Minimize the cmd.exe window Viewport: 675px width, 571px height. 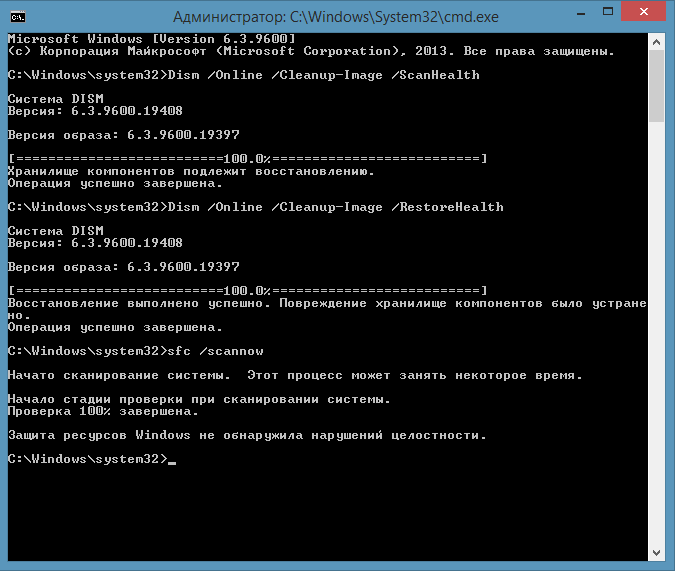click(581, 13)
